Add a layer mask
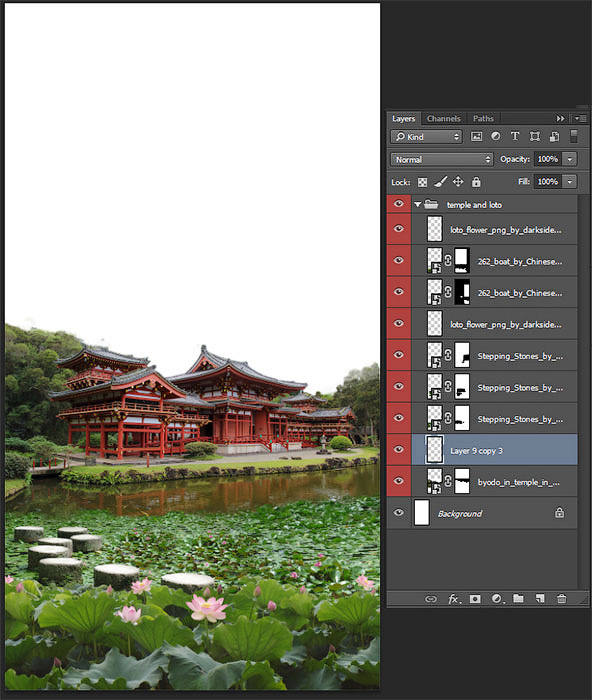 (475, 599)
